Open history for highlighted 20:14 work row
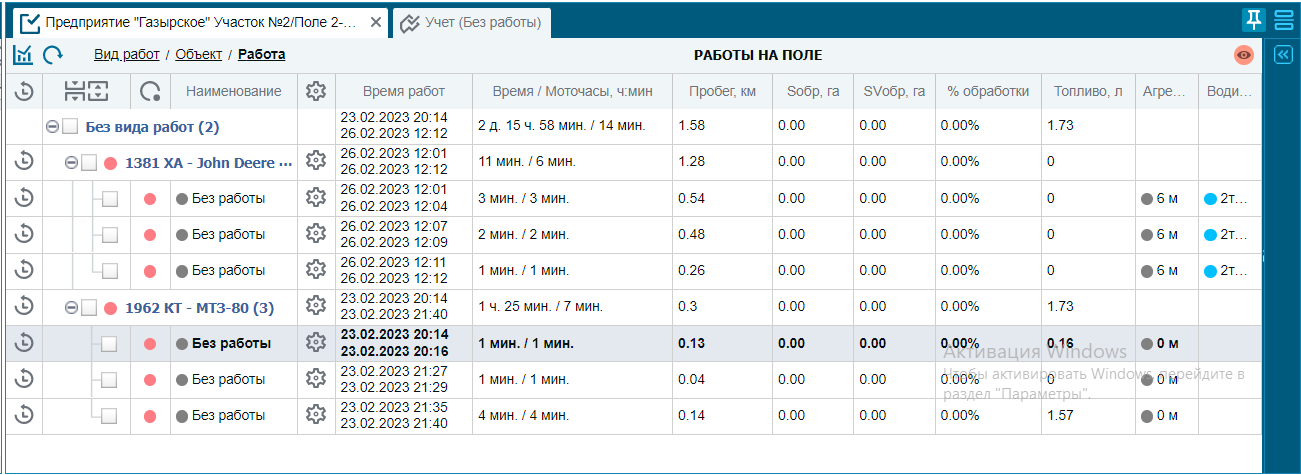 [x=24, y=342]
